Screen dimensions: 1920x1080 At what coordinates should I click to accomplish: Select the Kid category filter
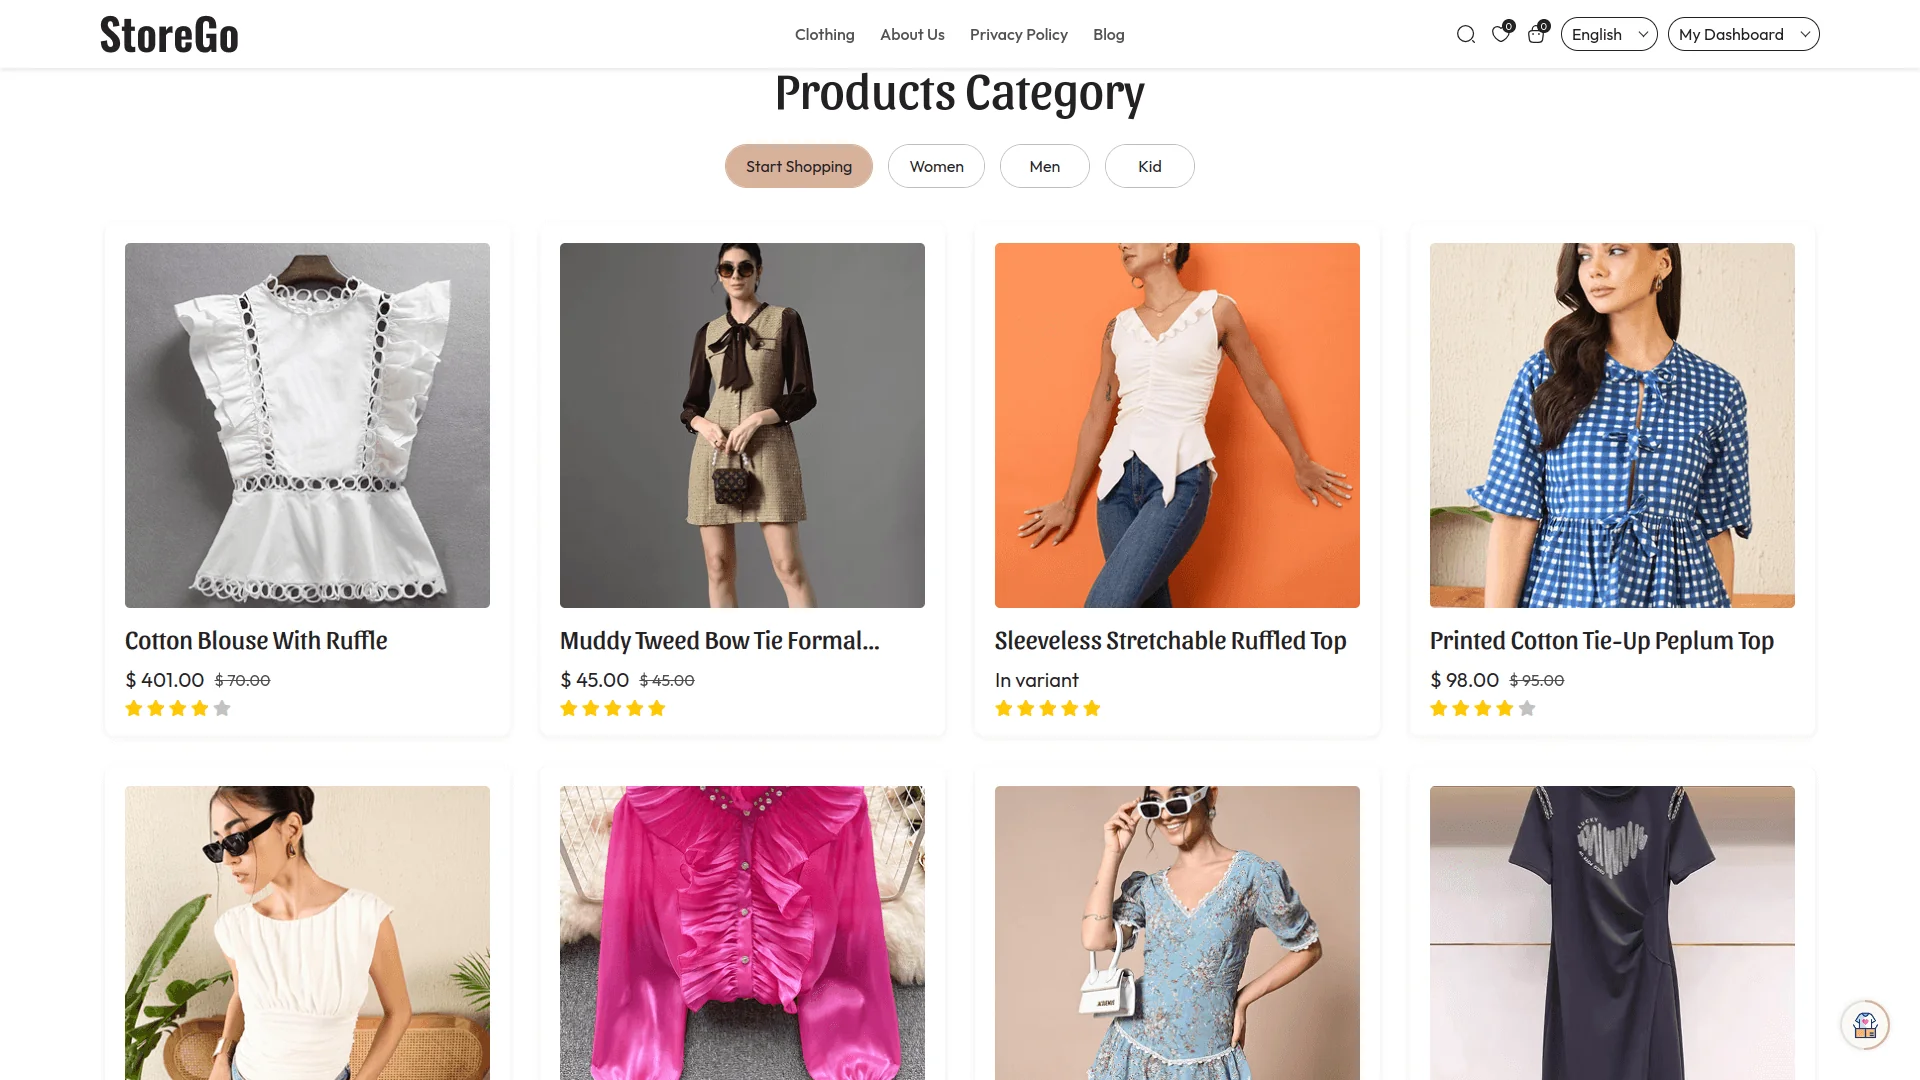[x=1149, y=166]
